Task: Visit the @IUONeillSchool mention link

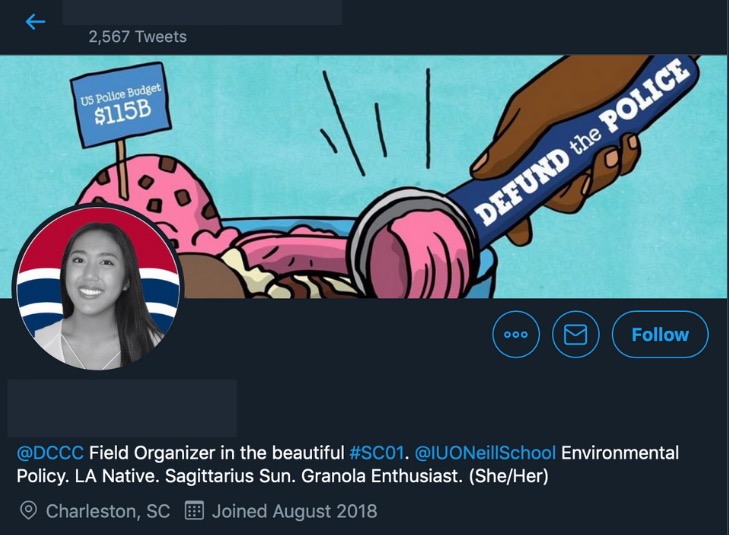Action: (485, 453)
